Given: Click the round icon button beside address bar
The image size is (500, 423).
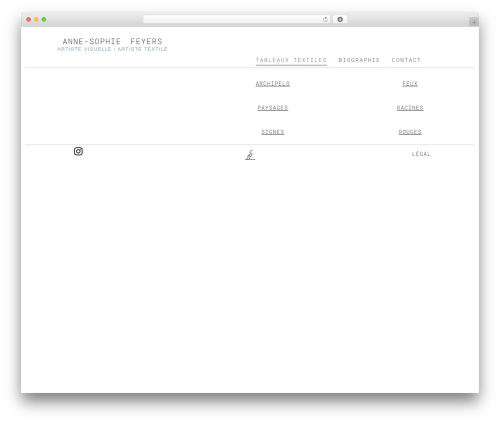Looking at the screenshot, I should (340, 20).
